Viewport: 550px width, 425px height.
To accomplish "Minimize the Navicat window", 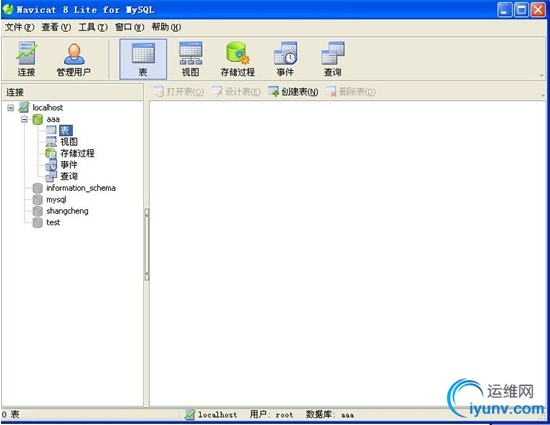I will click(x=504, y=10).
